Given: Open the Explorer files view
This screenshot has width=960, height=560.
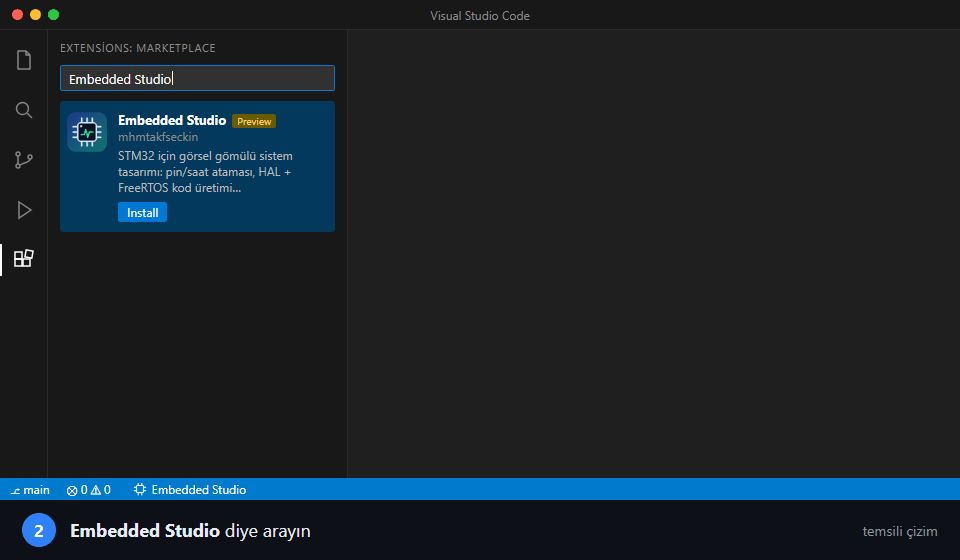Looking at the screenshot, I should pyautogui.click(x=24, y=60).
